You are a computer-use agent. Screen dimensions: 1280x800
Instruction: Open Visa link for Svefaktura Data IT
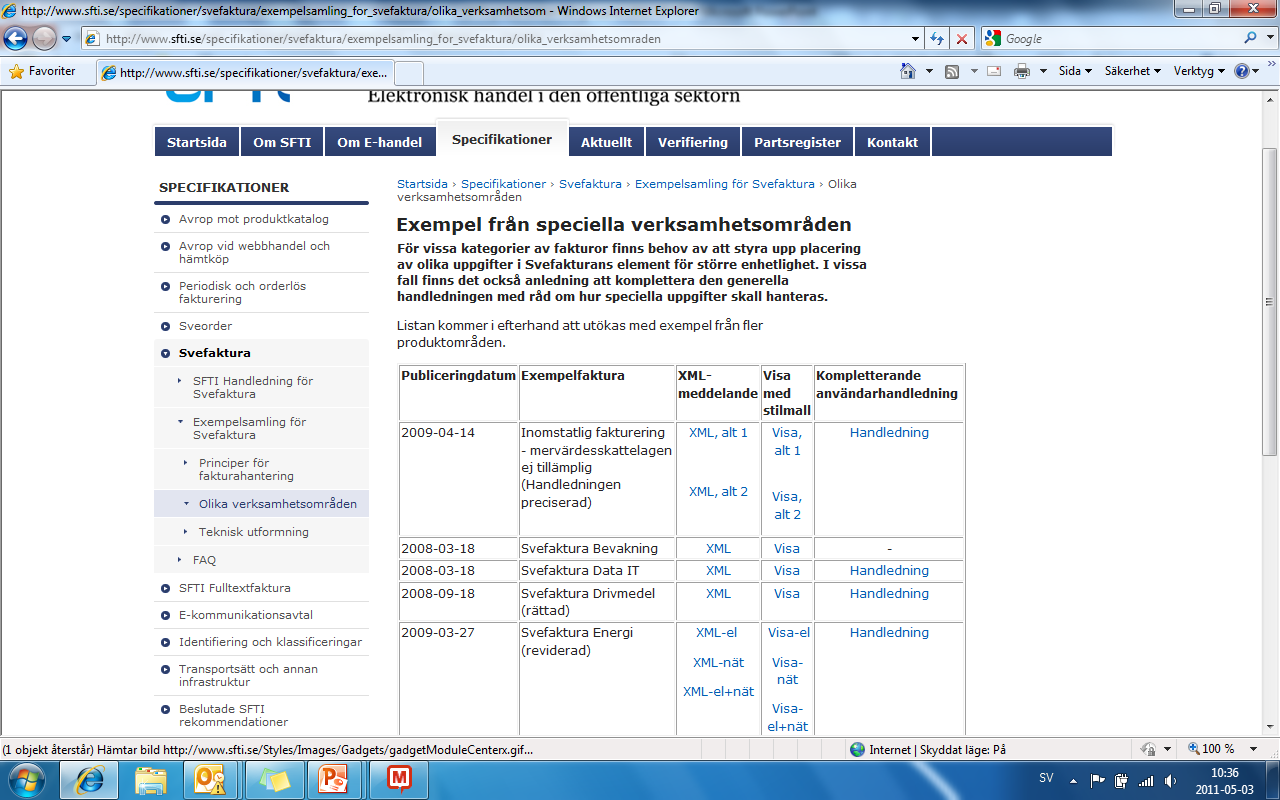787,570
